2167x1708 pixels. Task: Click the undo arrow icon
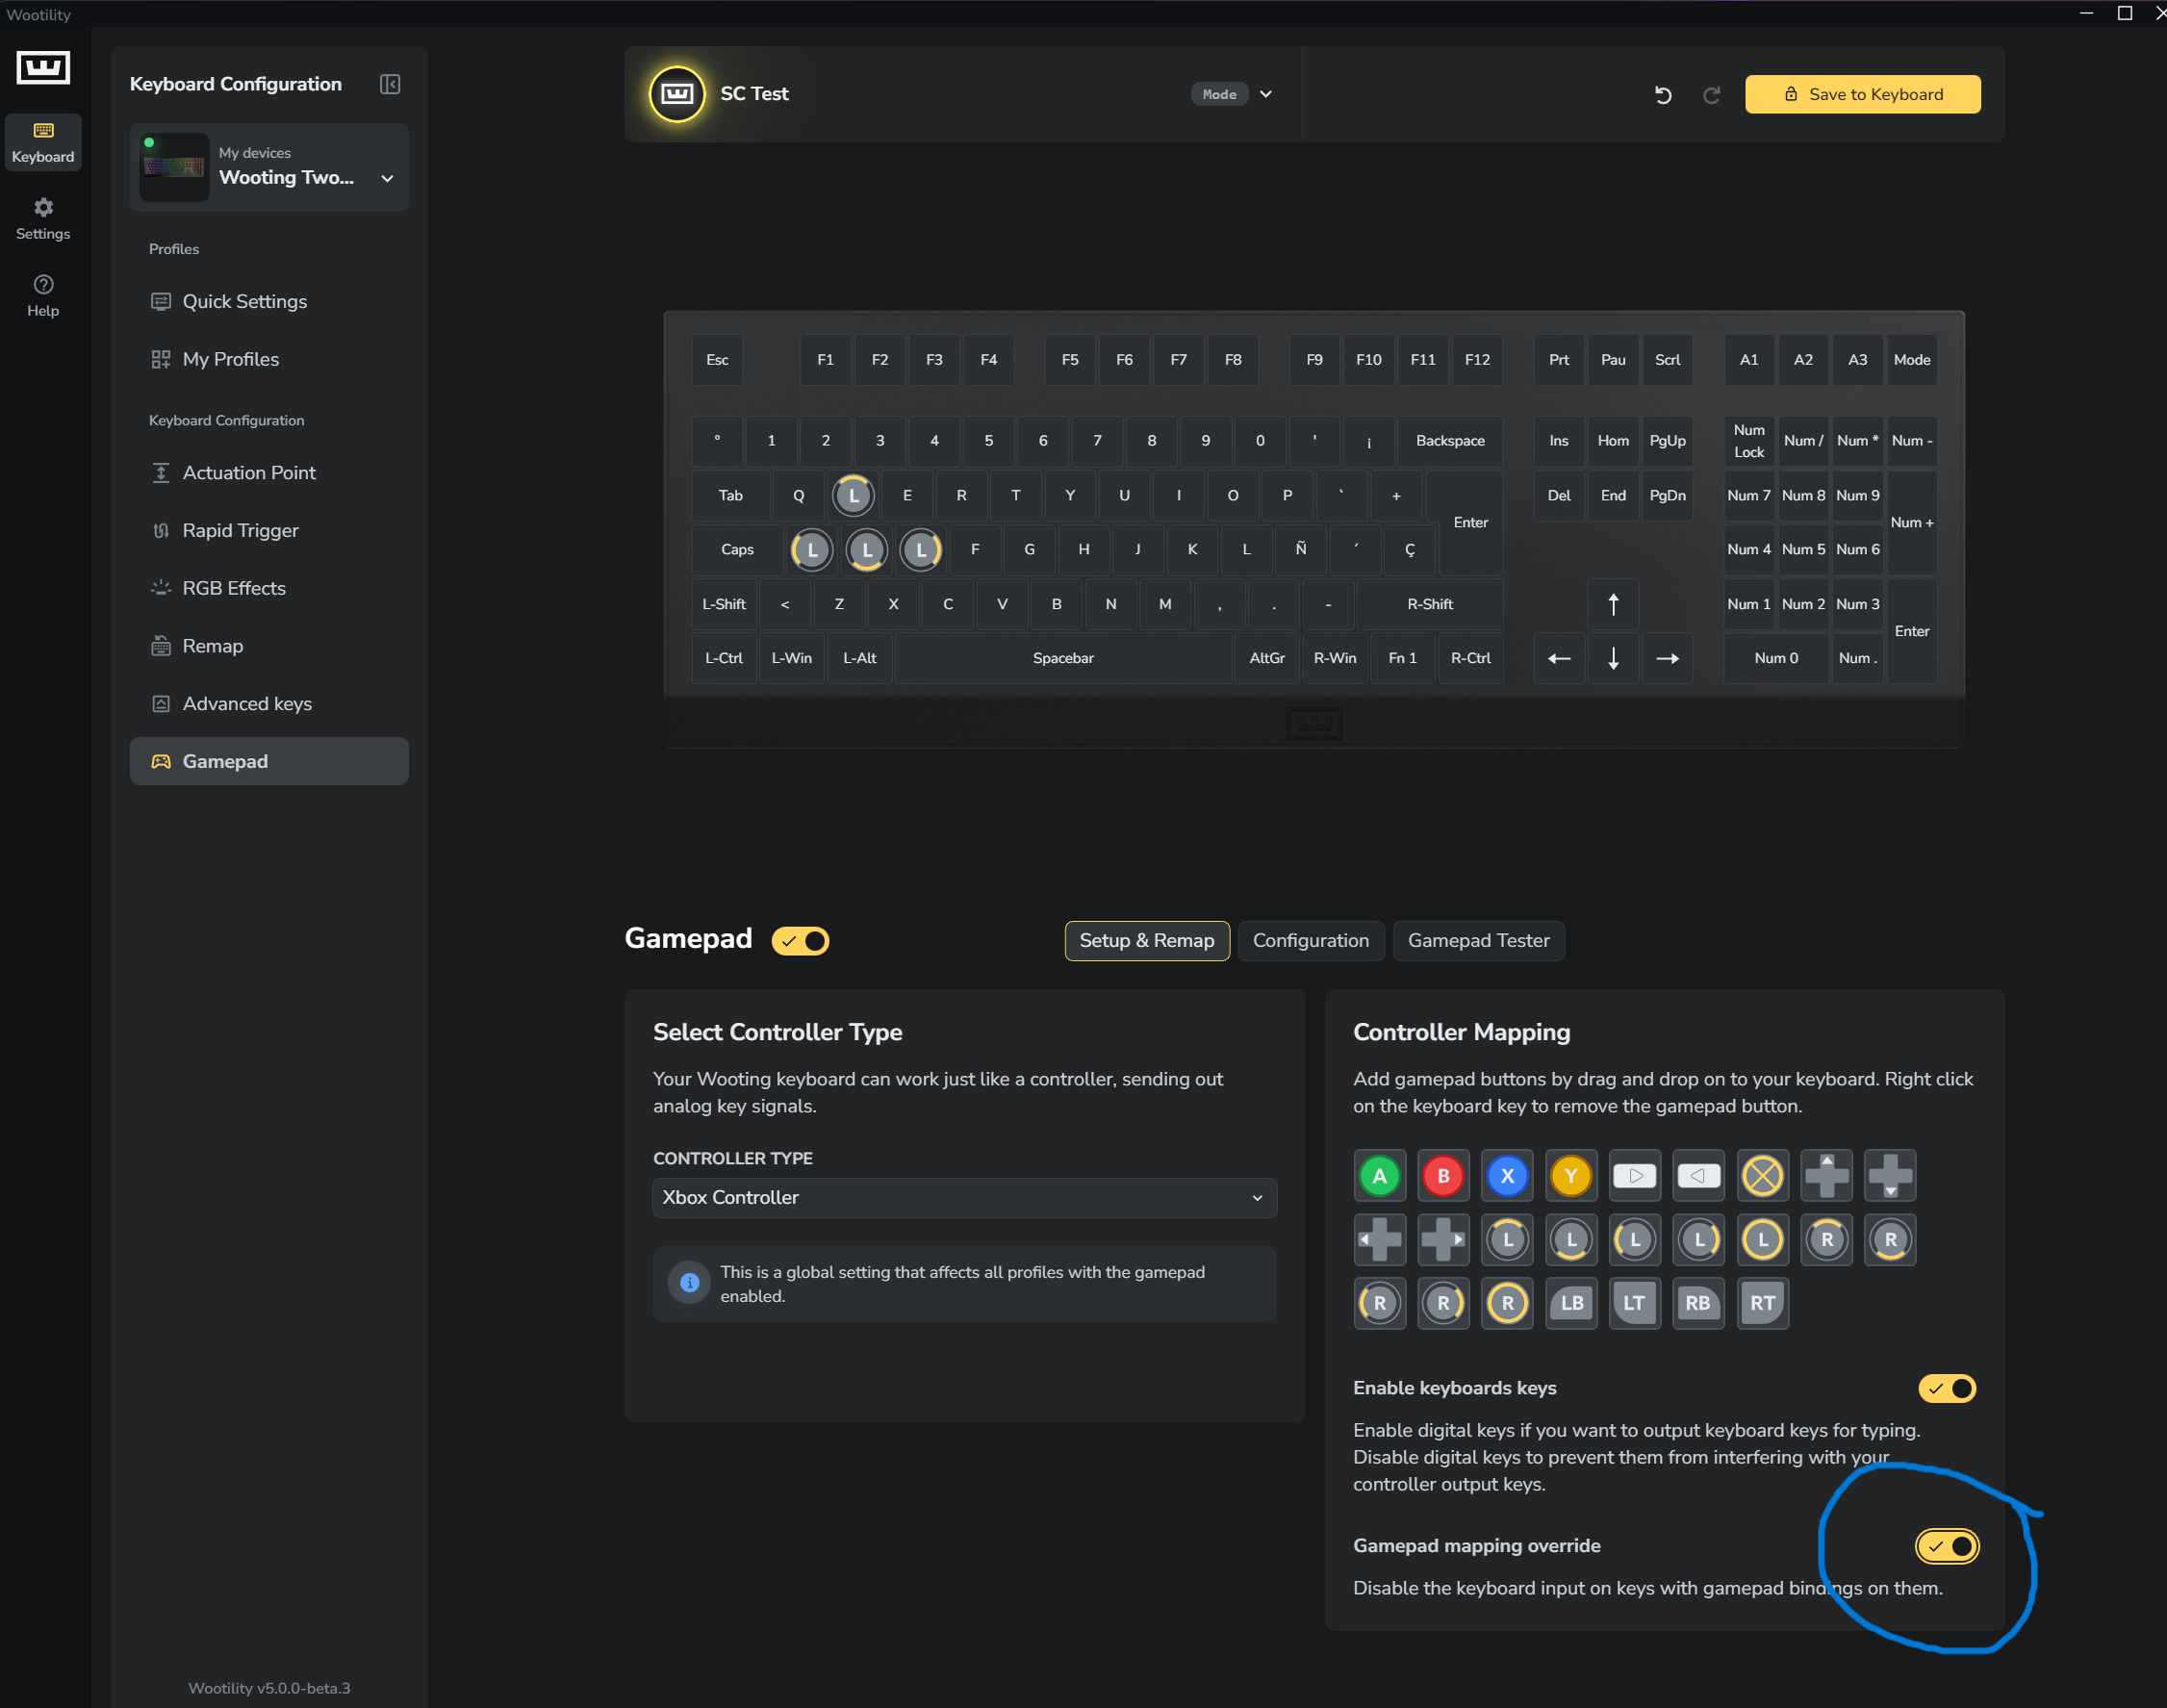(1662, 95)
